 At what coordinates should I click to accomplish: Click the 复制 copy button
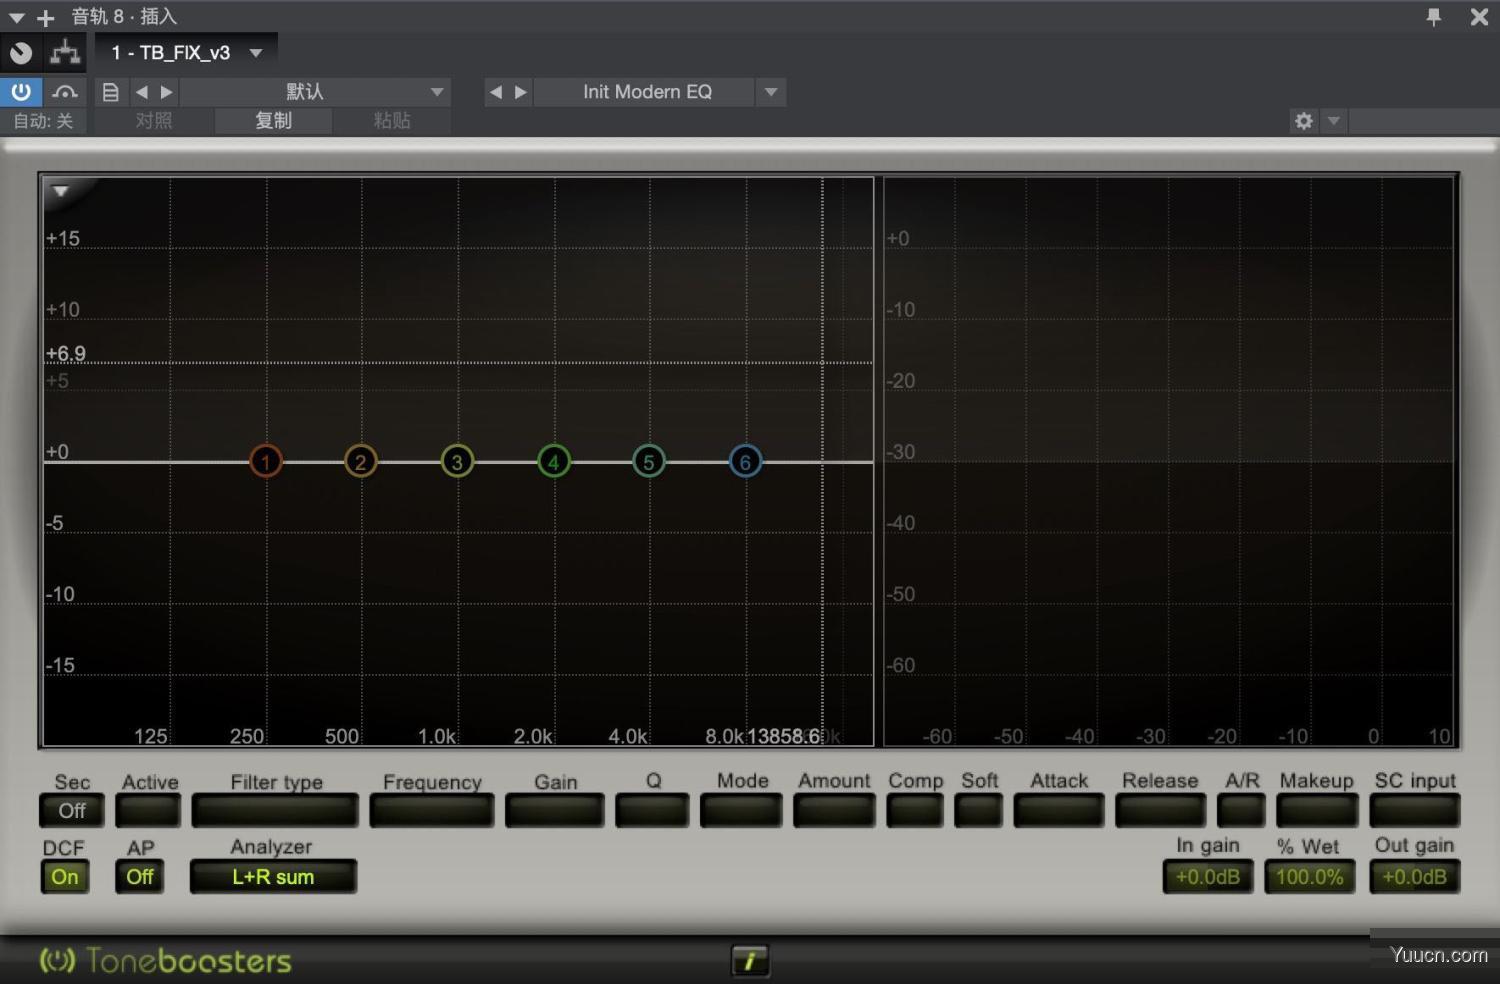[x=272, y=120]
